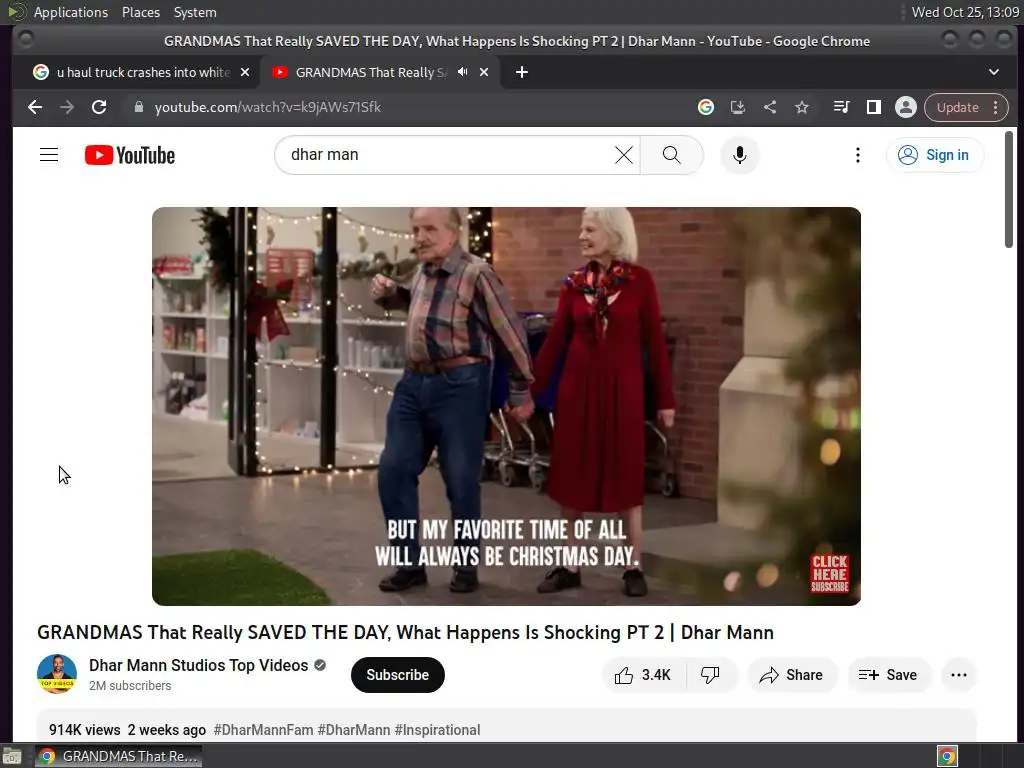1024x768 pixels.
Task: Click the #Inspirational hashtag
Action: coord(437,729)
